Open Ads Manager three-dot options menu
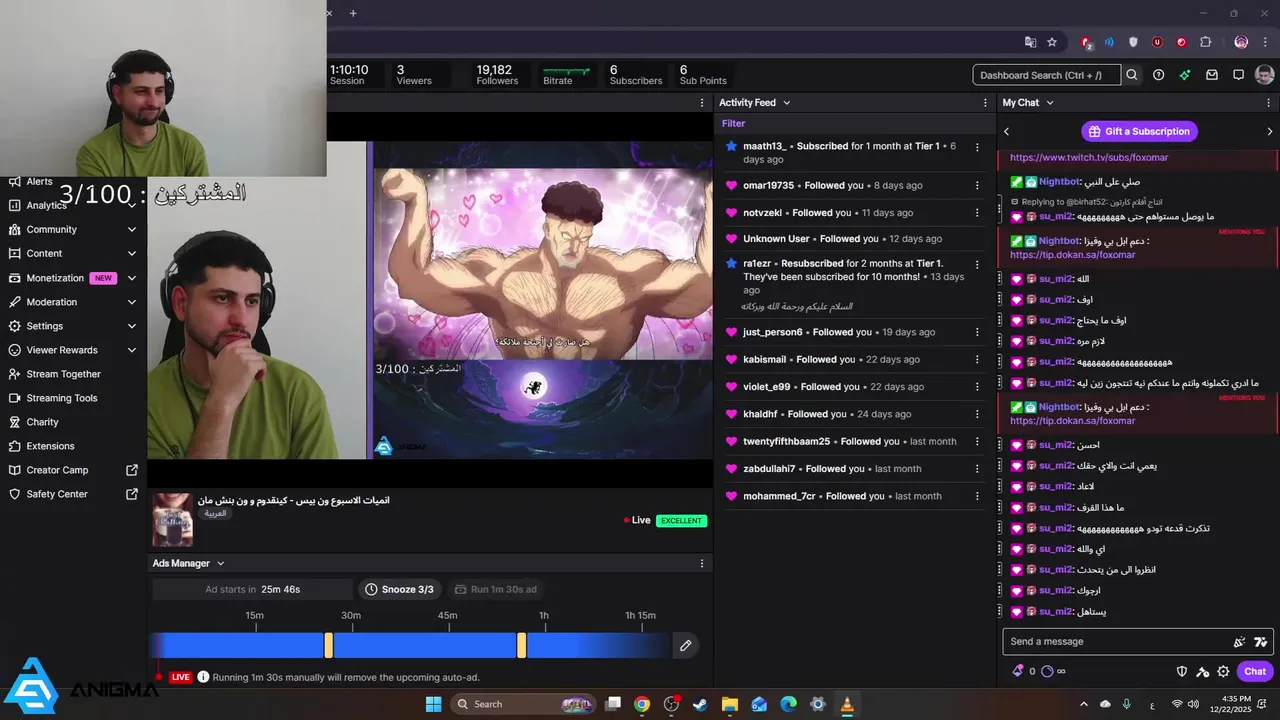The width and height of the screenshot is (1280, 720). [702, 564]
